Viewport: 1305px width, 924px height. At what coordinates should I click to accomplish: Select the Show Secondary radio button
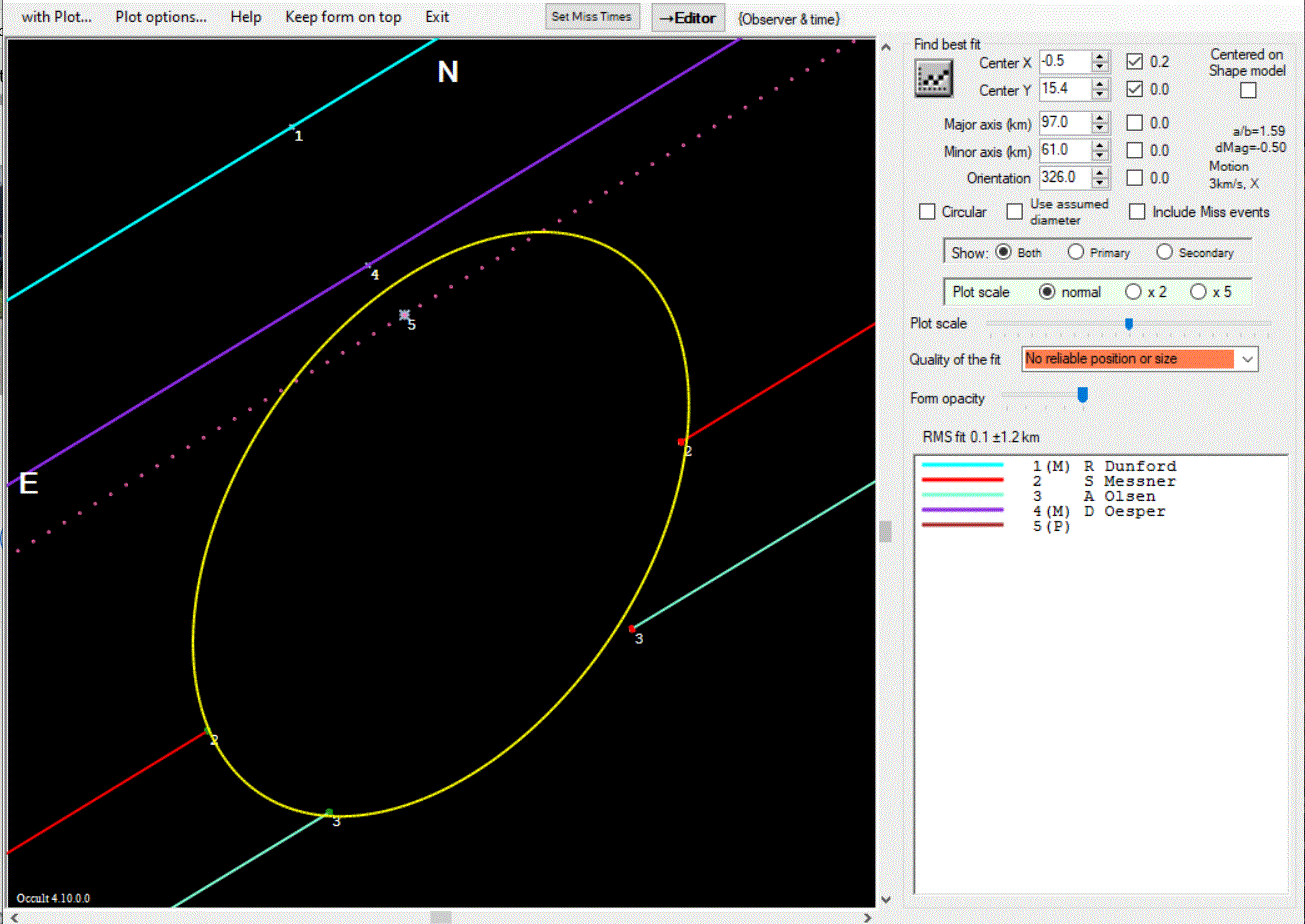click(x=1164, y=252)
